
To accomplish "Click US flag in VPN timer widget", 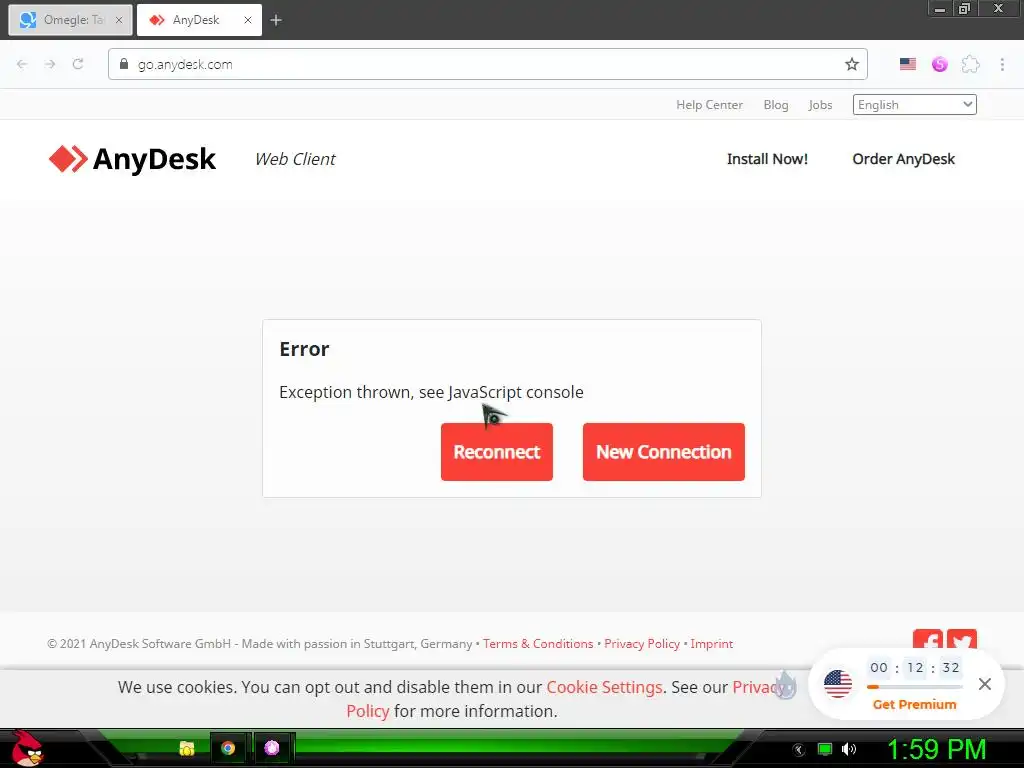I will click(838, 684).
